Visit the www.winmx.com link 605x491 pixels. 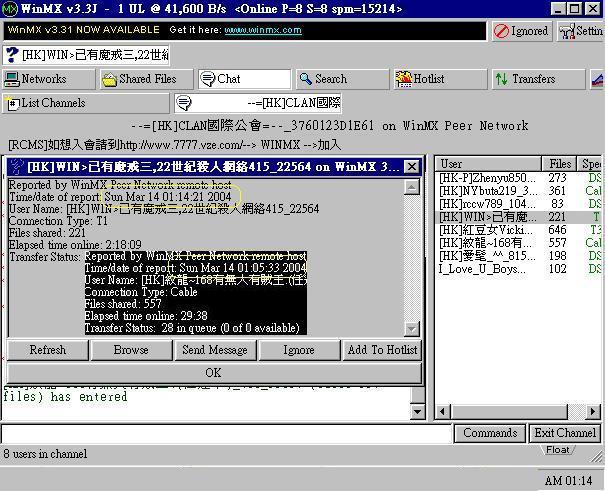pos(263,30)
